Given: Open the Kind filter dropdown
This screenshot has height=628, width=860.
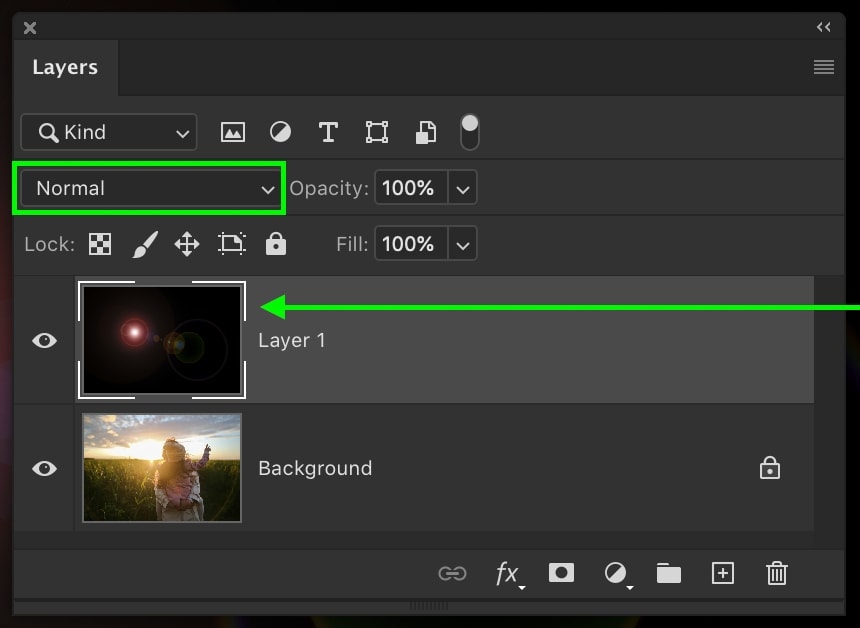Looking at the screenshot, I should [109, 132].
